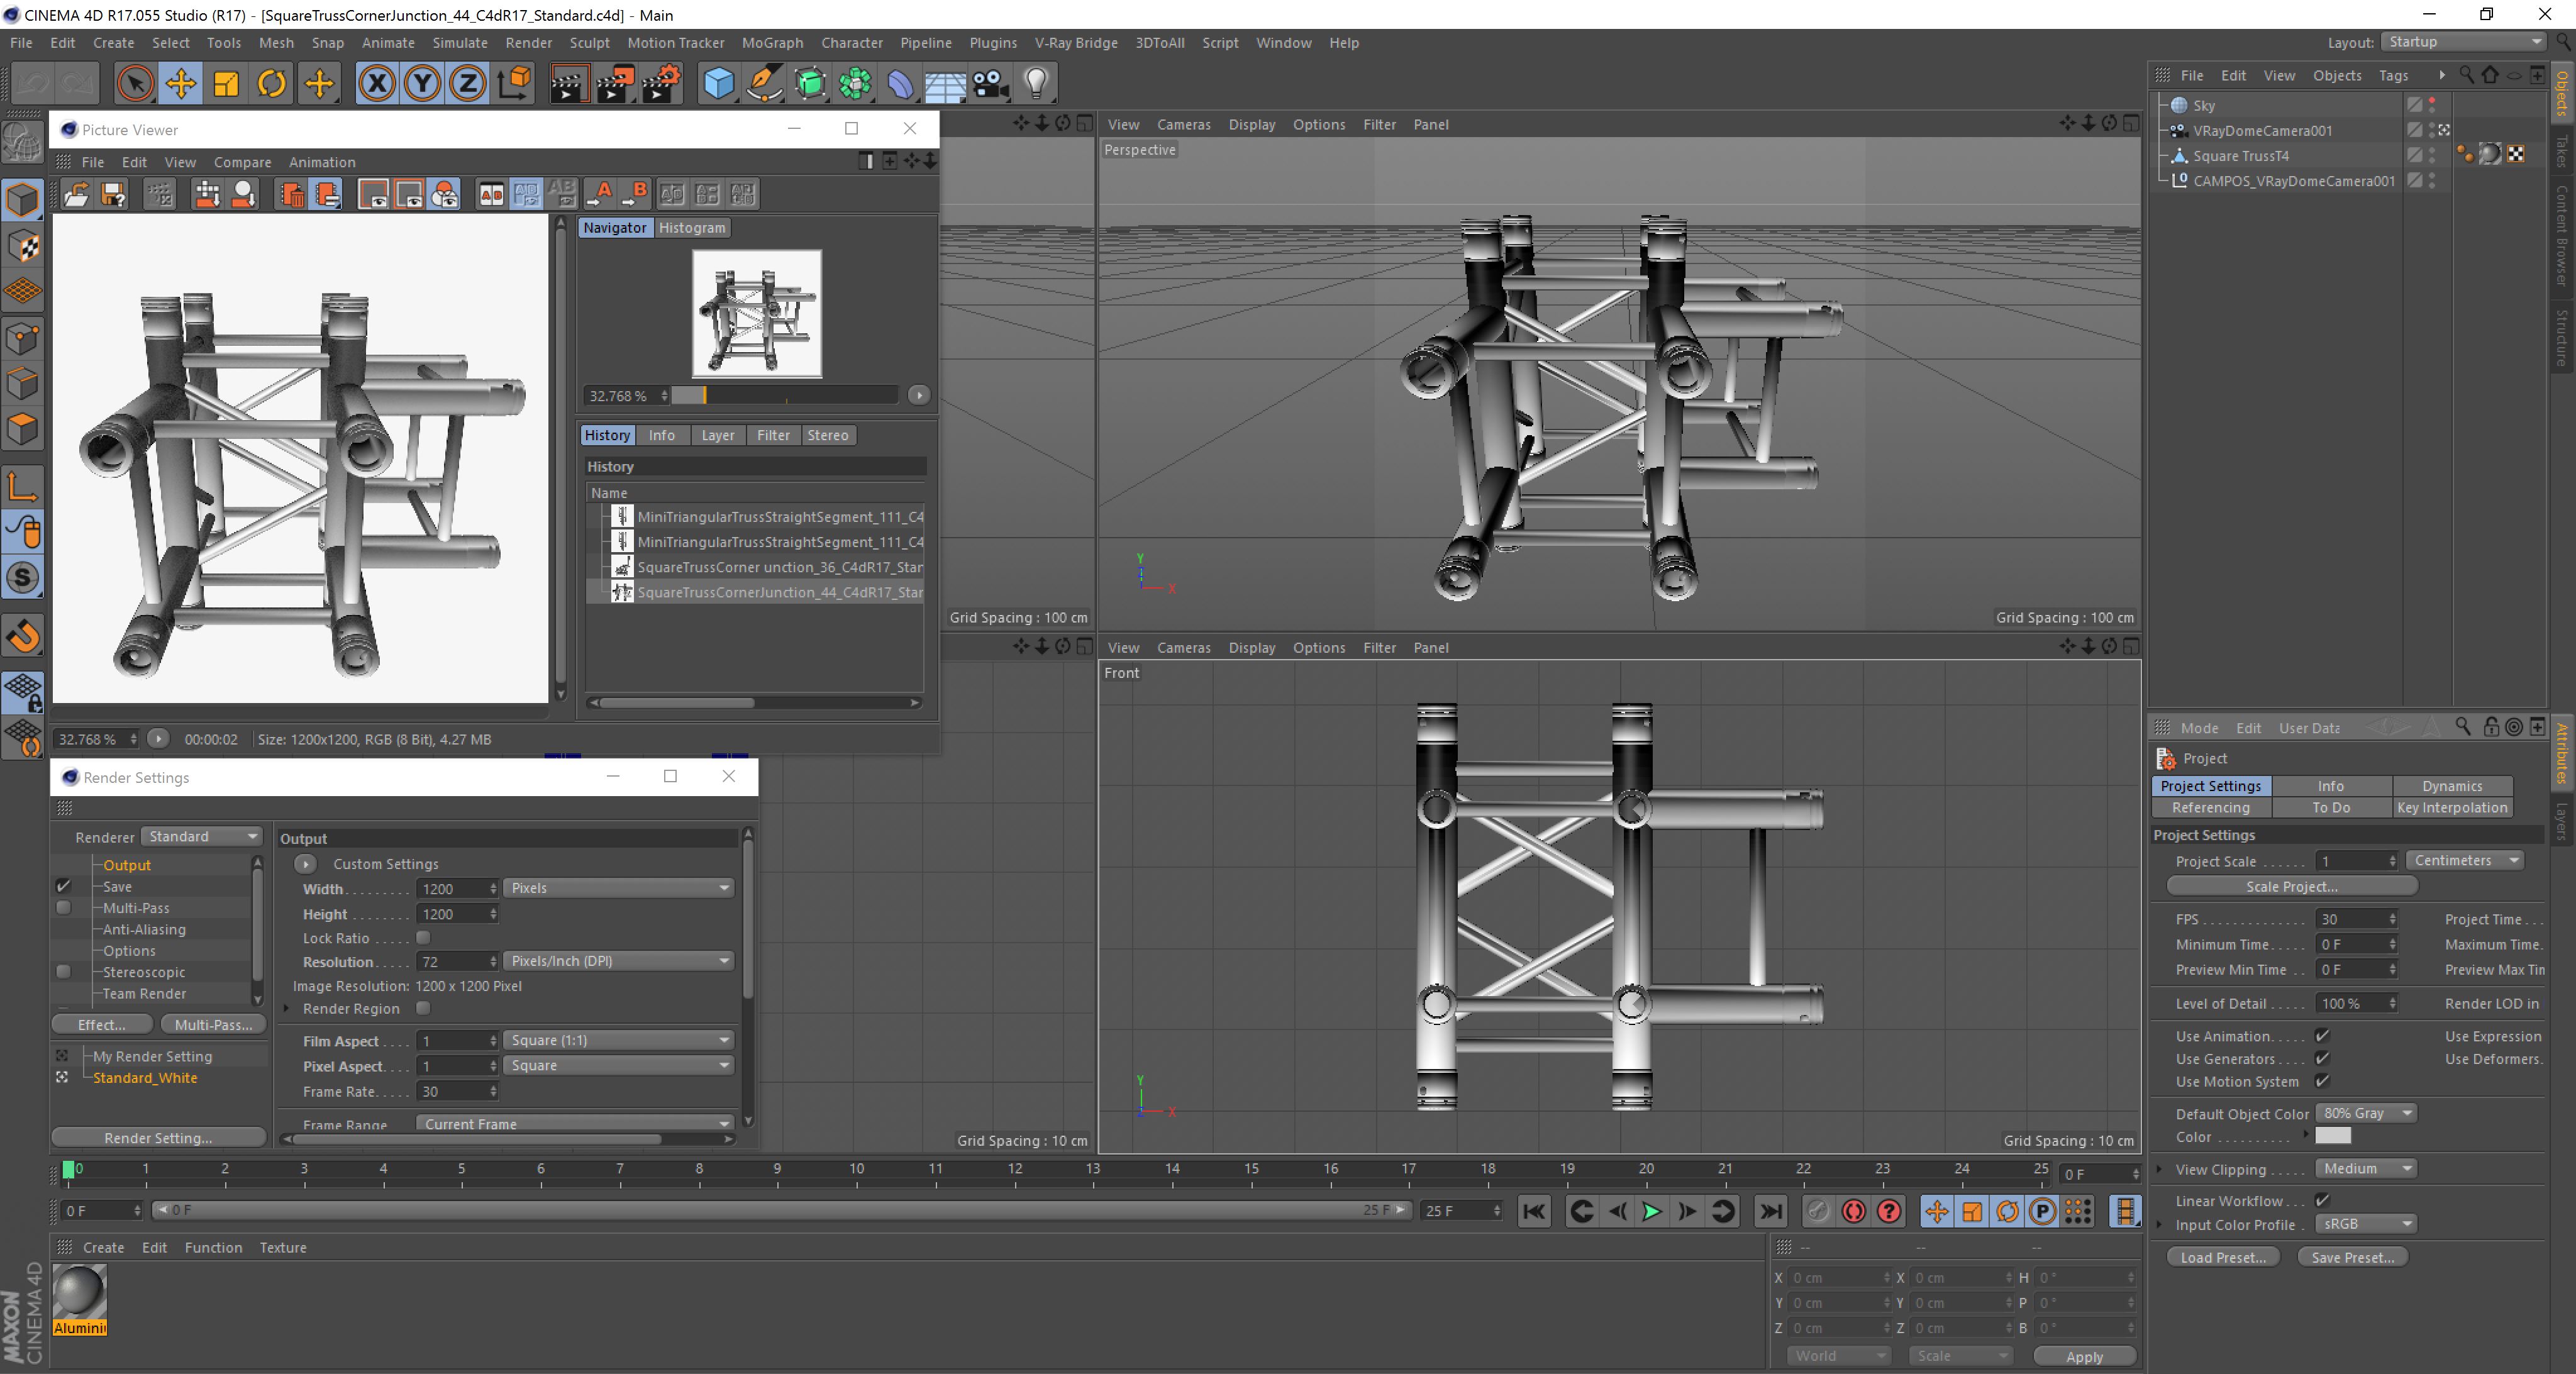Click the Effect button in Render Settings
The width and height of the screenshot is (2576, 1374).
[x=102, y=1025]
